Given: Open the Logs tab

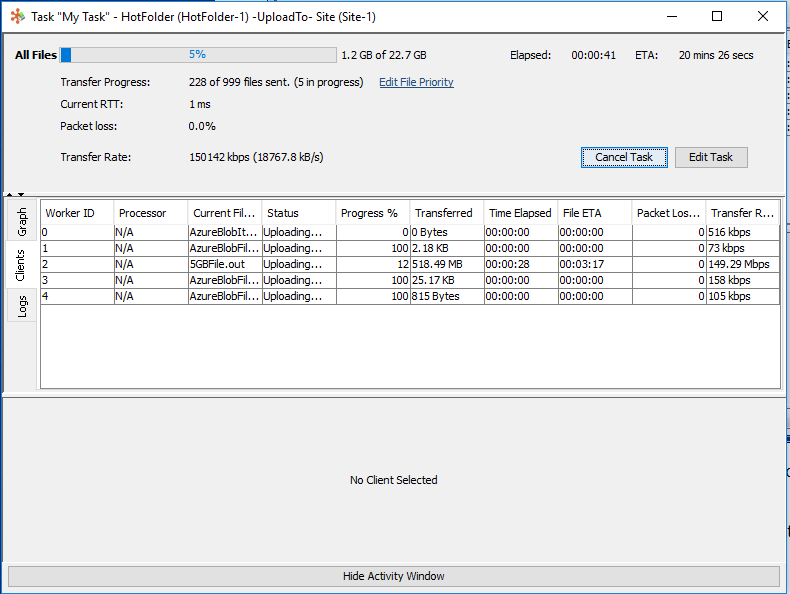Looking at the screenshot, I should click(x=22, y=307).
